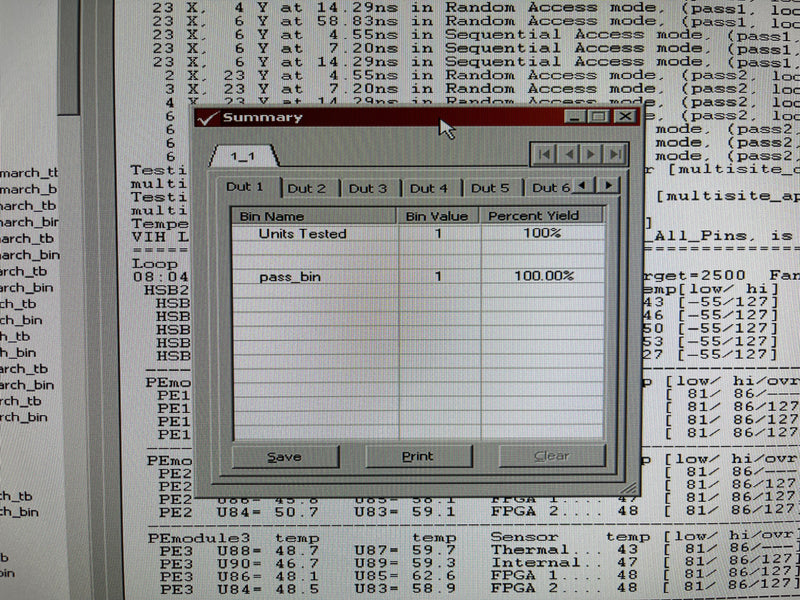Click the Bin Value column header
This screenshot has width=800, height=600.
point(434,214)
